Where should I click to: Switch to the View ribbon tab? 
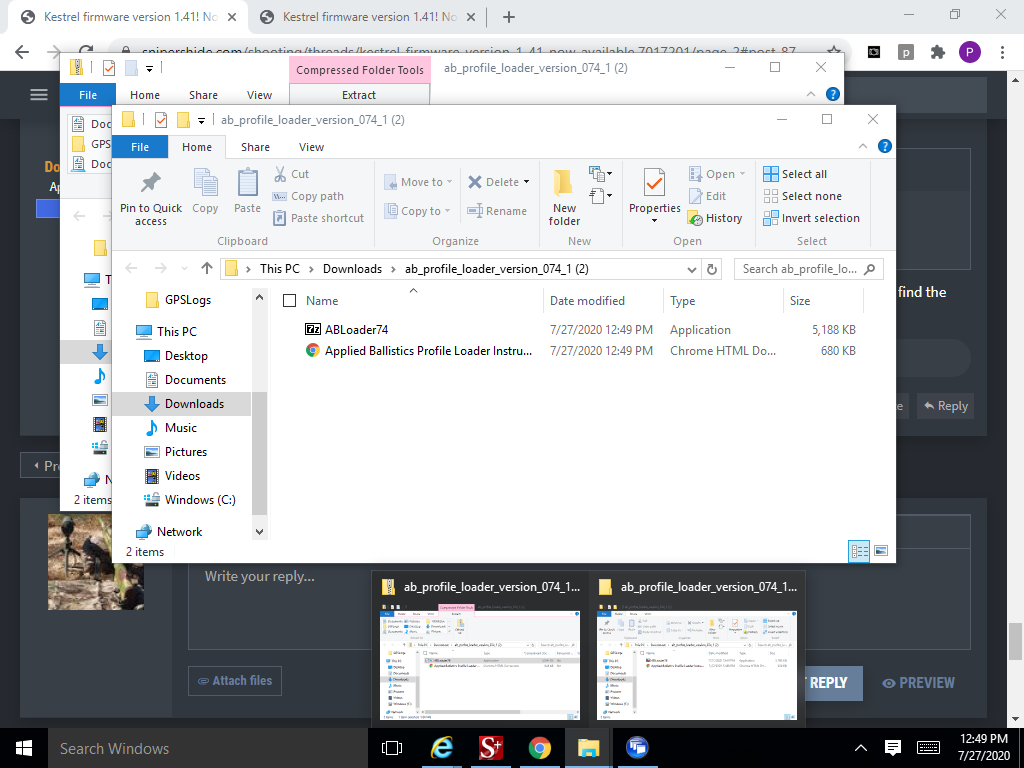click(312, 147)
